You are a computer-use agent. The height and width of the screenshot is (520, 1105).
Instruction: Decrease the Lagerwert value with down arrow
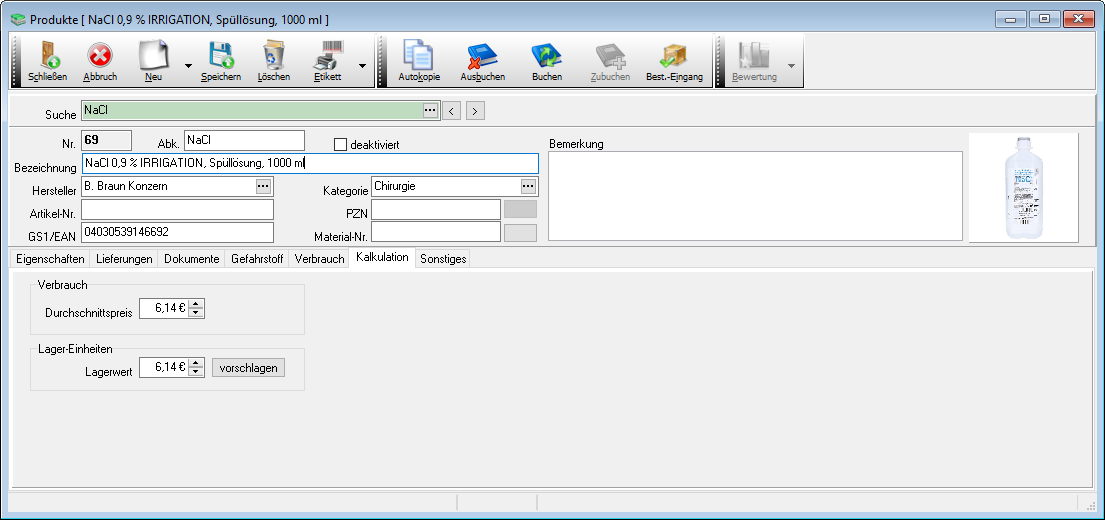pyautogui.click(x=197, y=373)
